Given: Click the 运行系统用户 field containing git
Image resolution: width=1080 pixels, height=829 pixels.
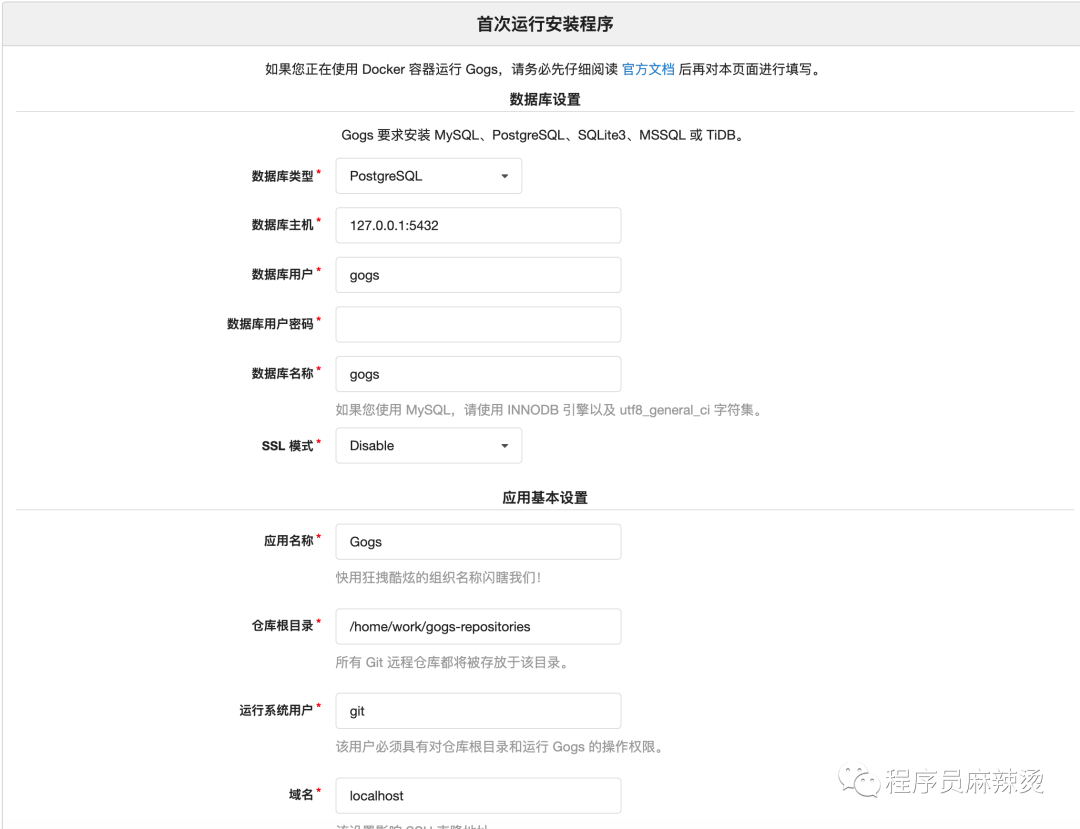Looking at the screenshot, I should point(478,711).
